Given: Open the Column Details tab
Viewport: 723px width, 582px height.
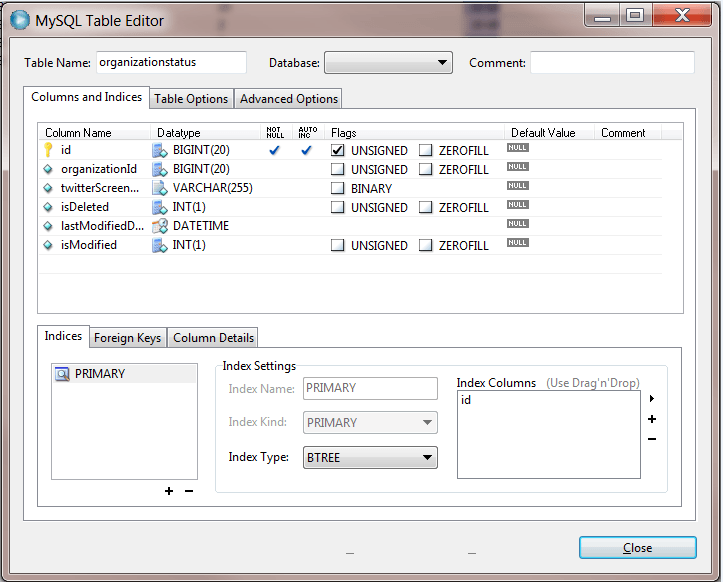Looking at the screenshot, I should 213,338.
